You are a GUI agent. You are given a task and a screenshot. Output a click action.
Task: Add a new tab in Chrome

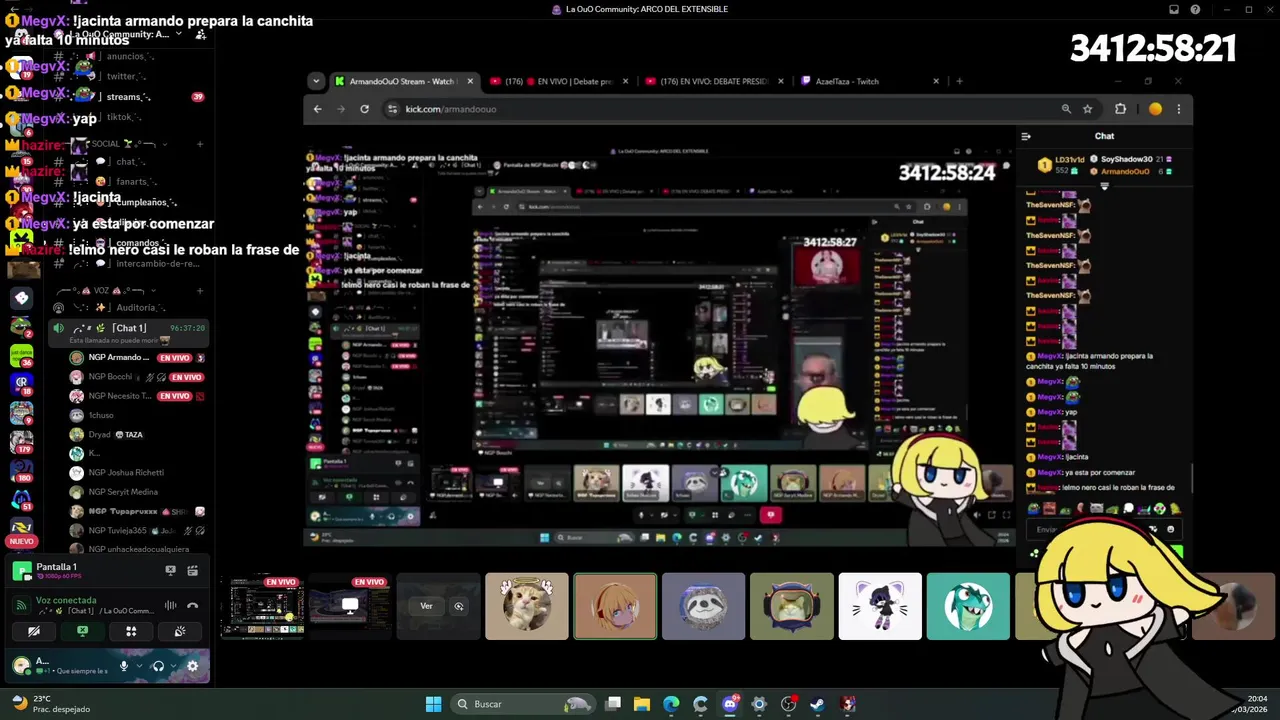coord(959,81)
